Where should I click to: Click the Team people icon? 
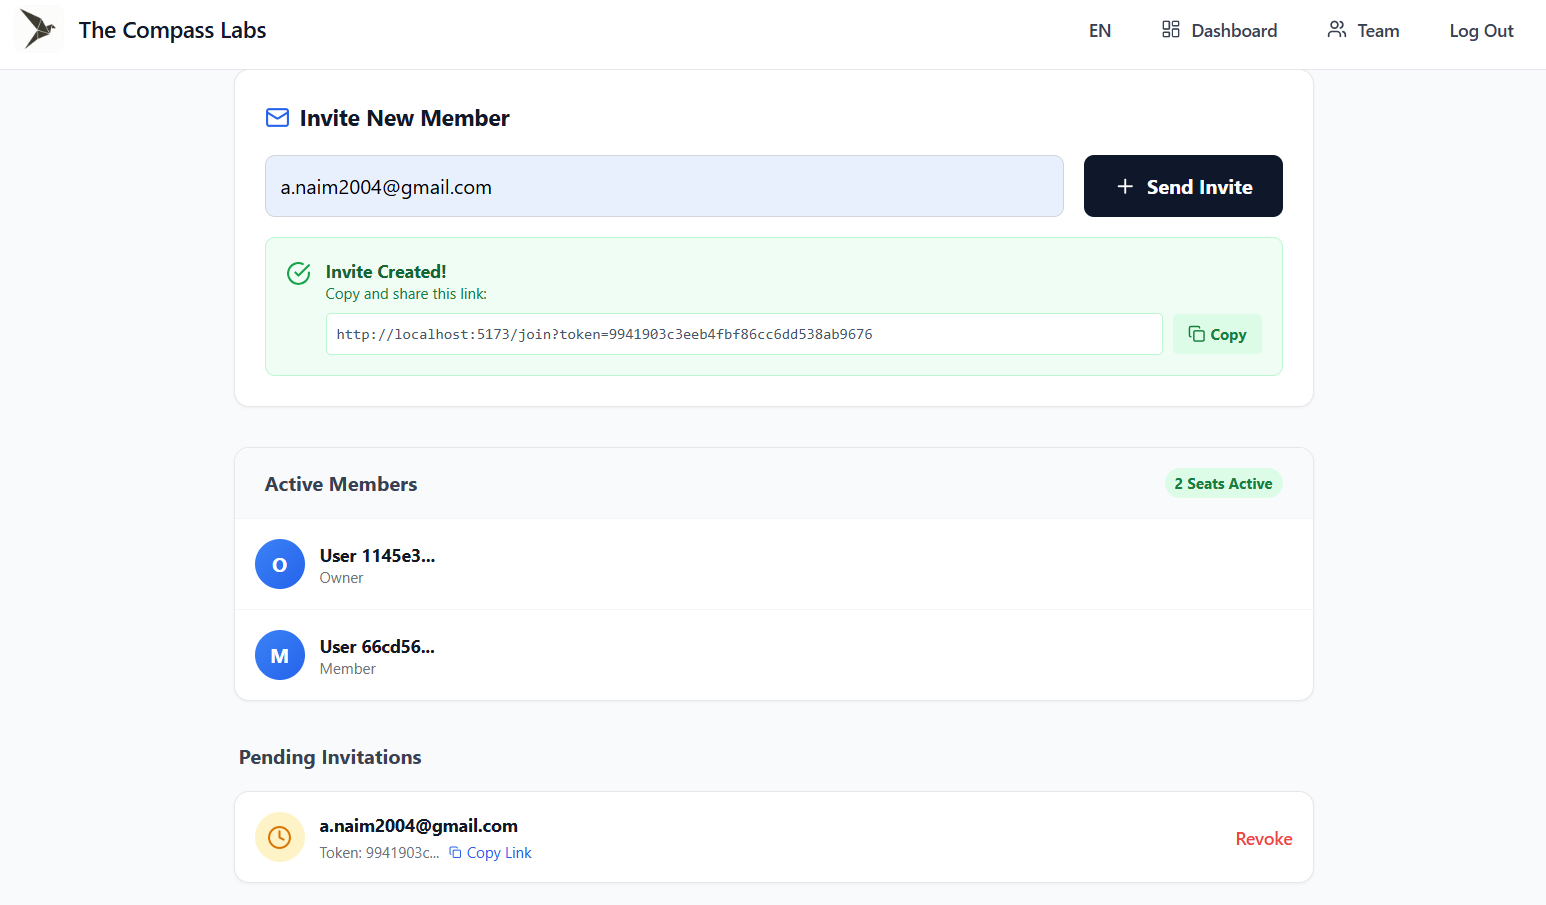tap(1337, 29)
